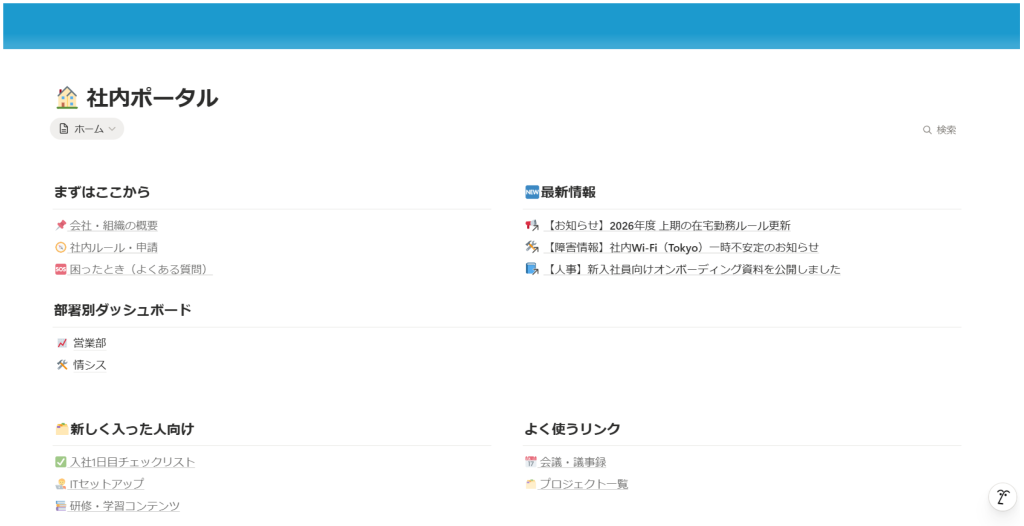Click the green checkmark icon beside 入社1日目チェックリスト
Image resolution: width=1024 pixels, height=526 pixels.
(x=61, y=463)
